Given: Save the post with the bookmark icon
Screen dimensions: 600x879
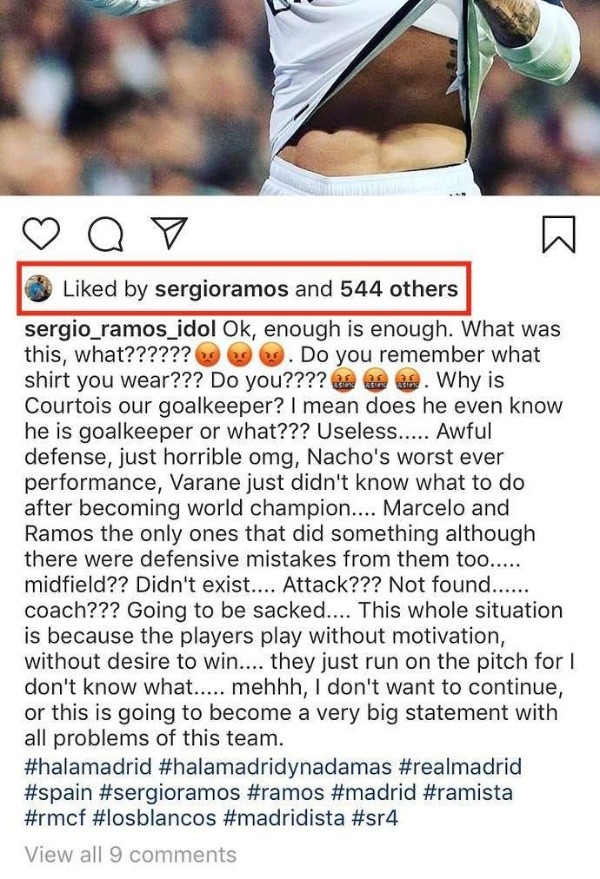Looking at the screenshot, I should 558,234.
